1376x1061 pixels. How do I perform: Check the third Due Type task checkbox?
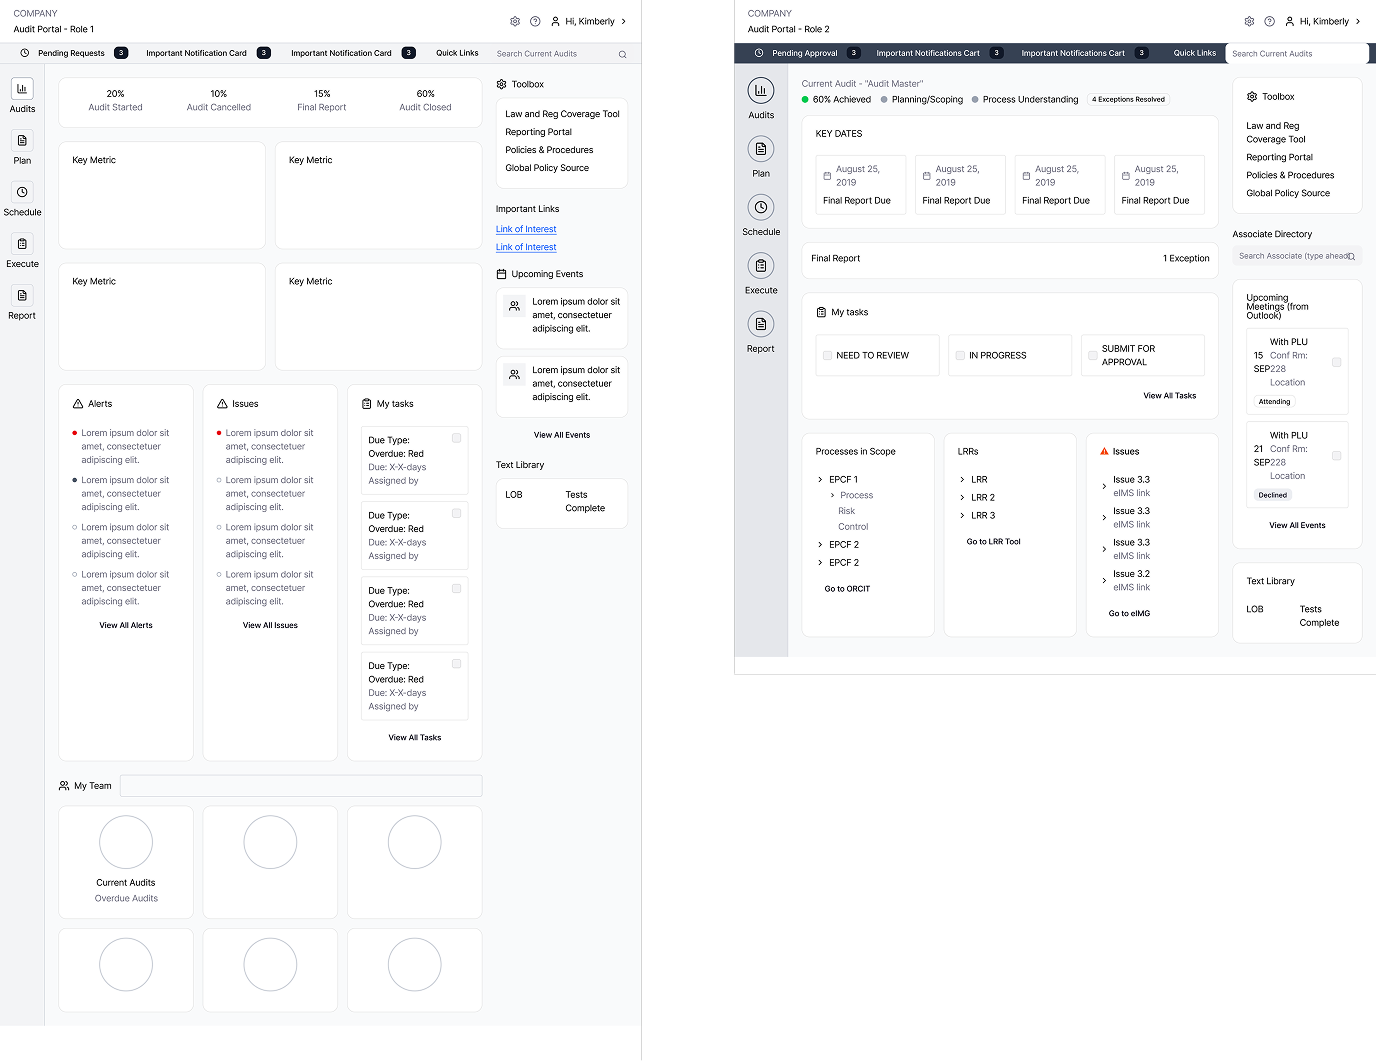pos(457,588)
